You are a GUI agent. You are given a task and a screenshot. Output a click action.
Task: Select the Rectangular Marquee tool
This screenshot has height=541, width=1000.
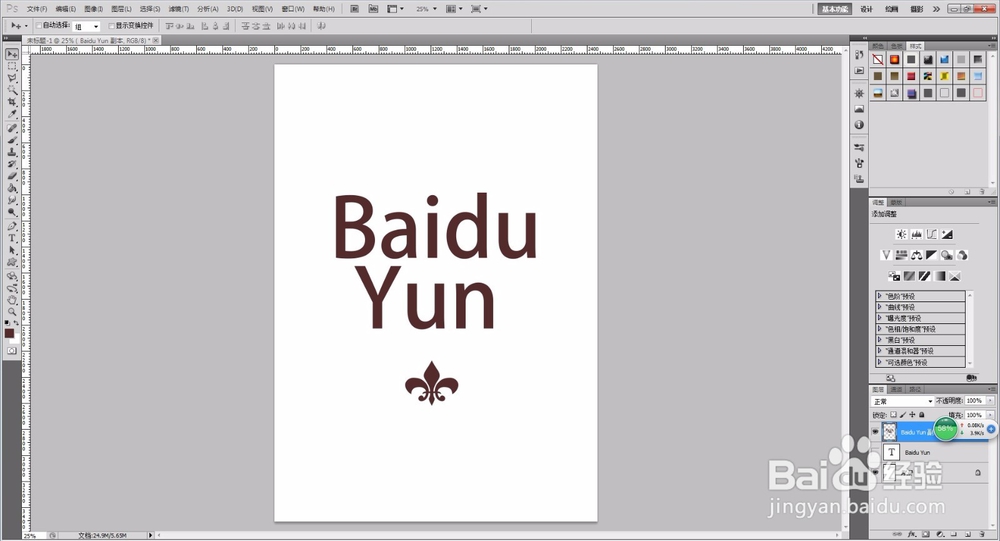[12, 66]
